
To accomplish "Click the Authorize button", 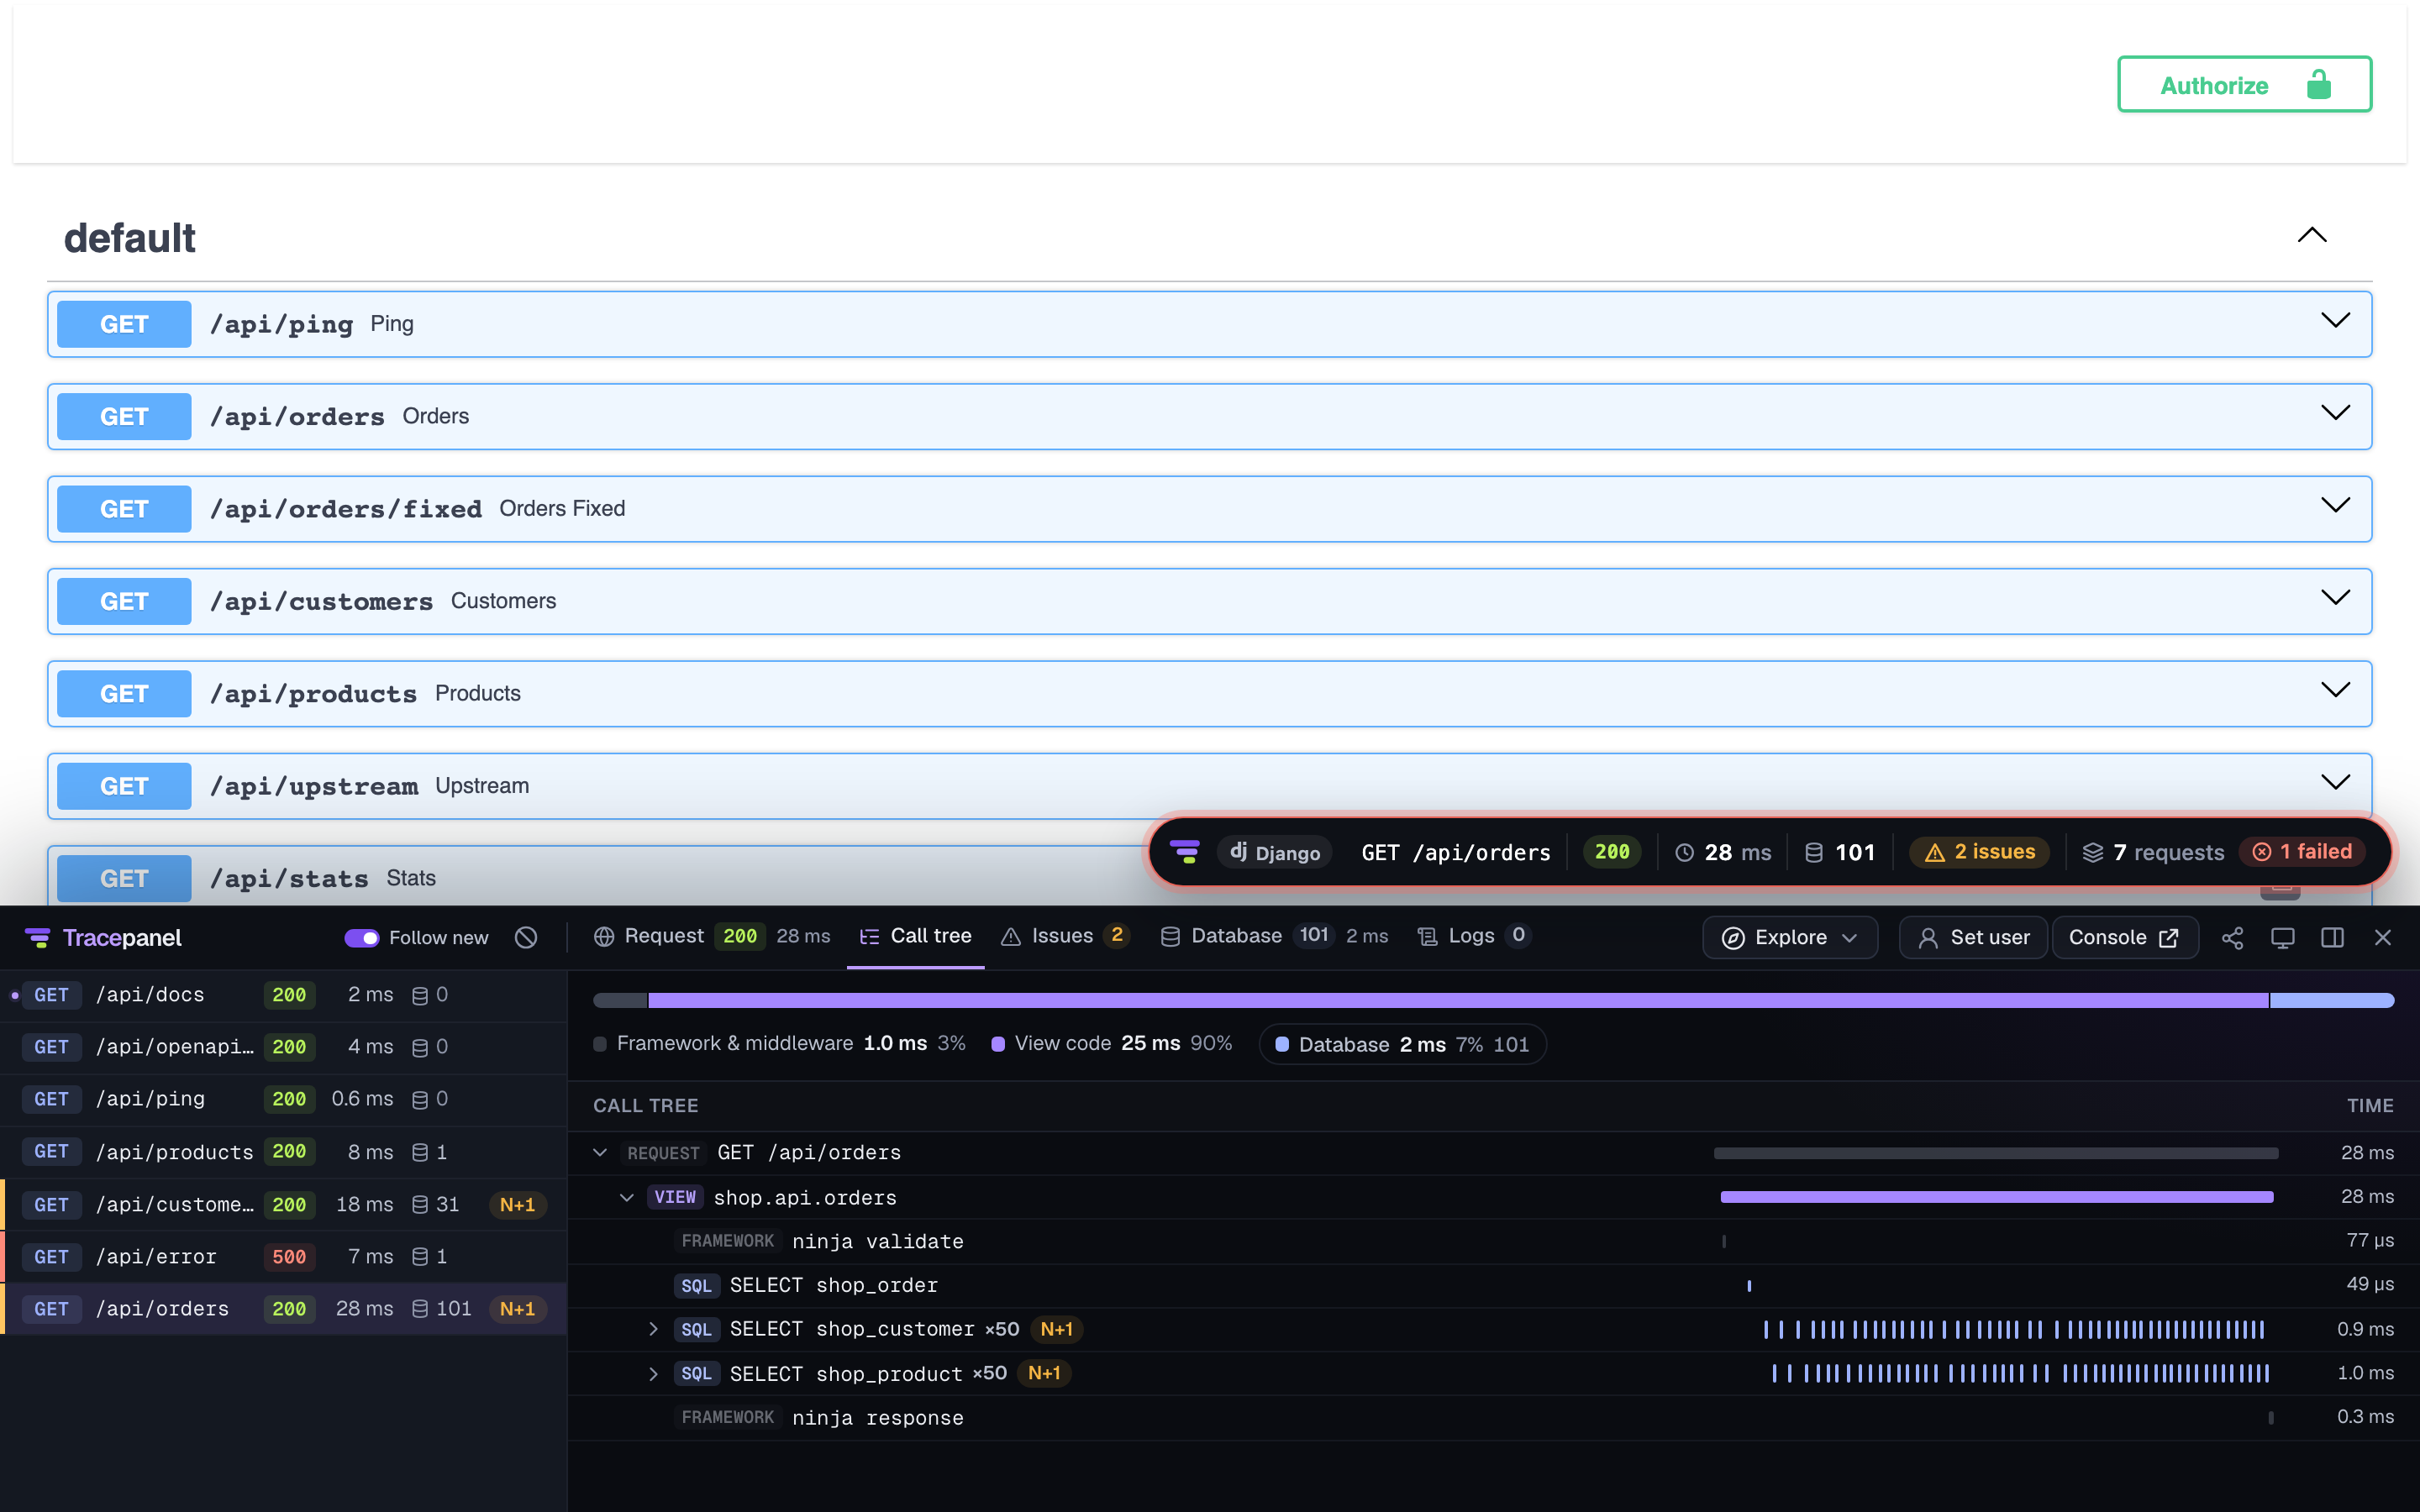I will (2244, 84).
